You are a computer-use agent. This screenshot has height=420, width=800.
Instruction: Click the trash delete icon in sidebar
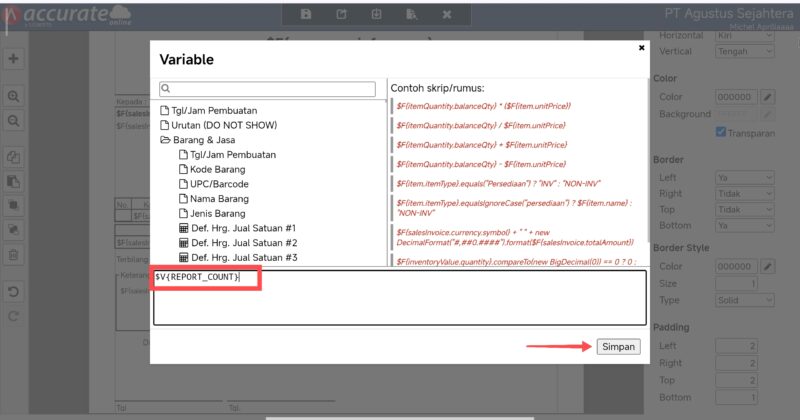point(14,255)
